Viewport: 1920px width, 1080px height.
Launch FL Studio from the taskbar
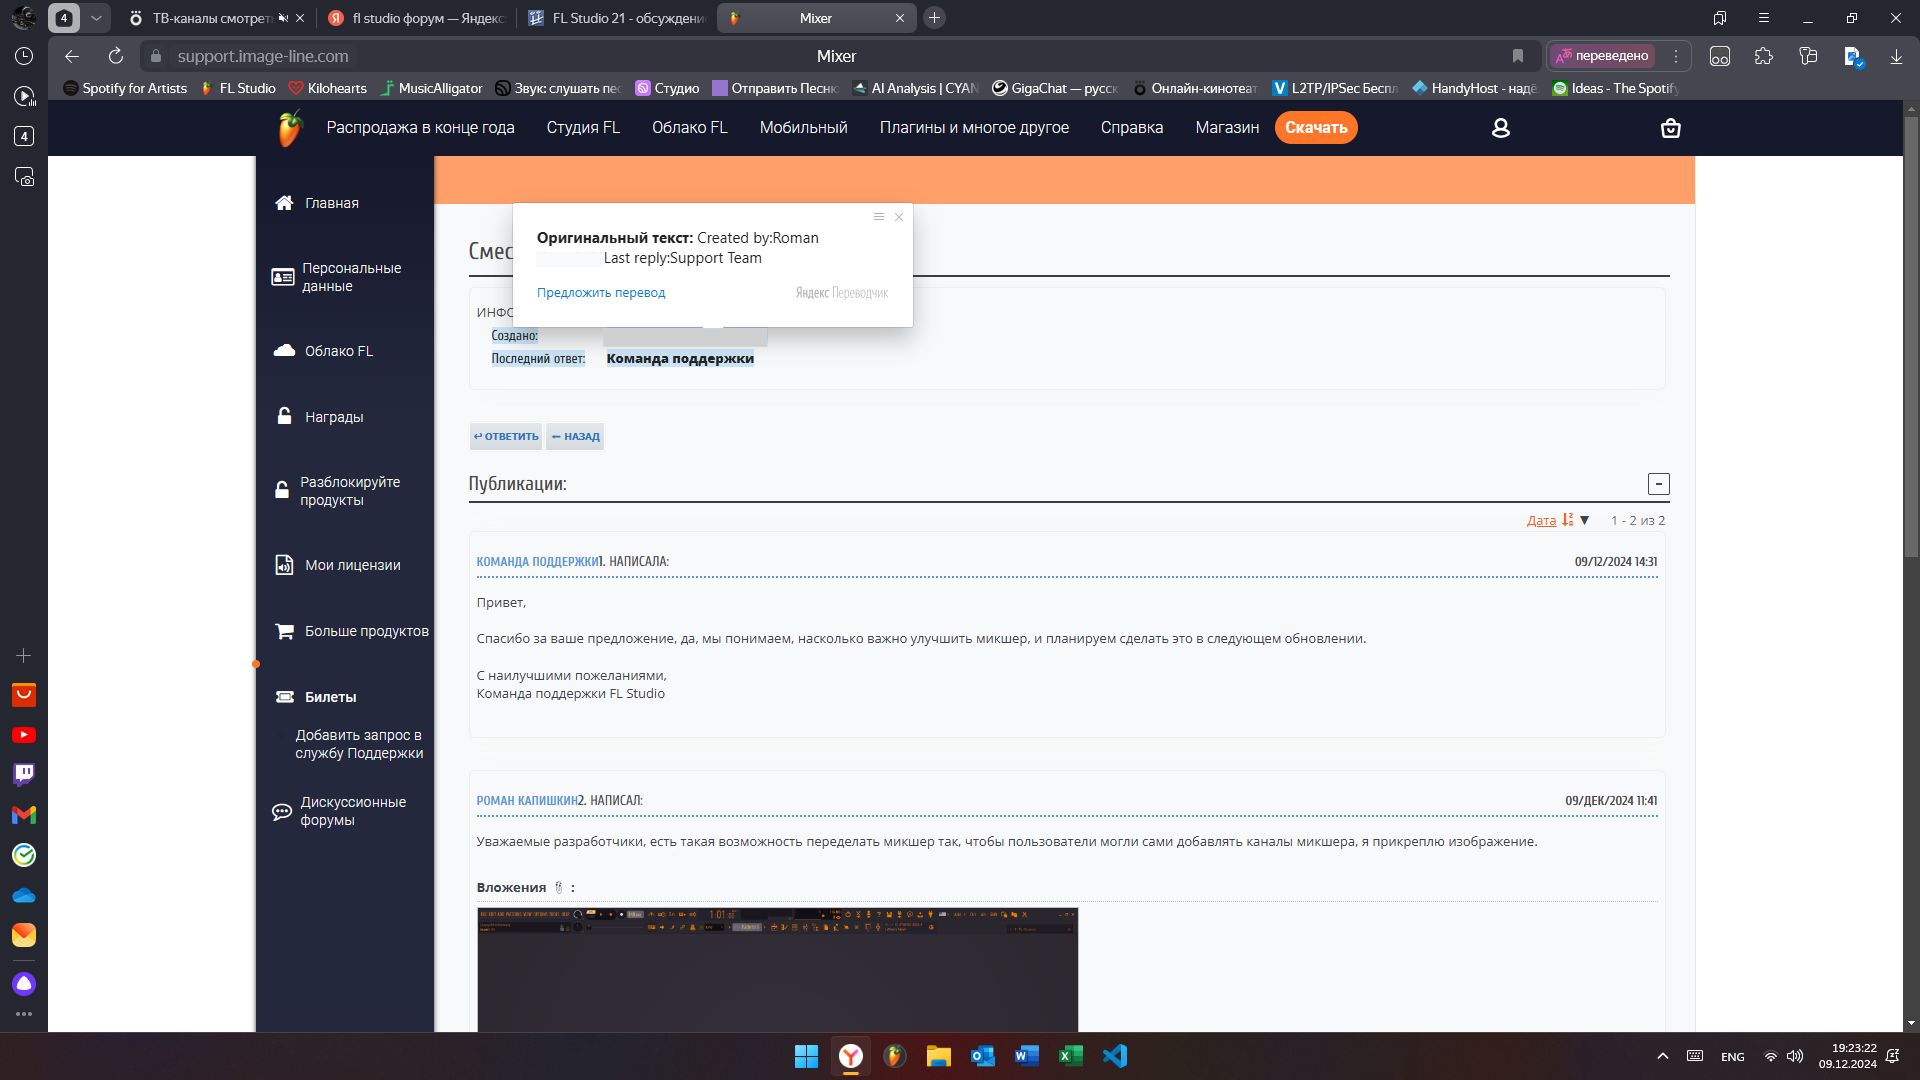click(x=895, y=1056)
